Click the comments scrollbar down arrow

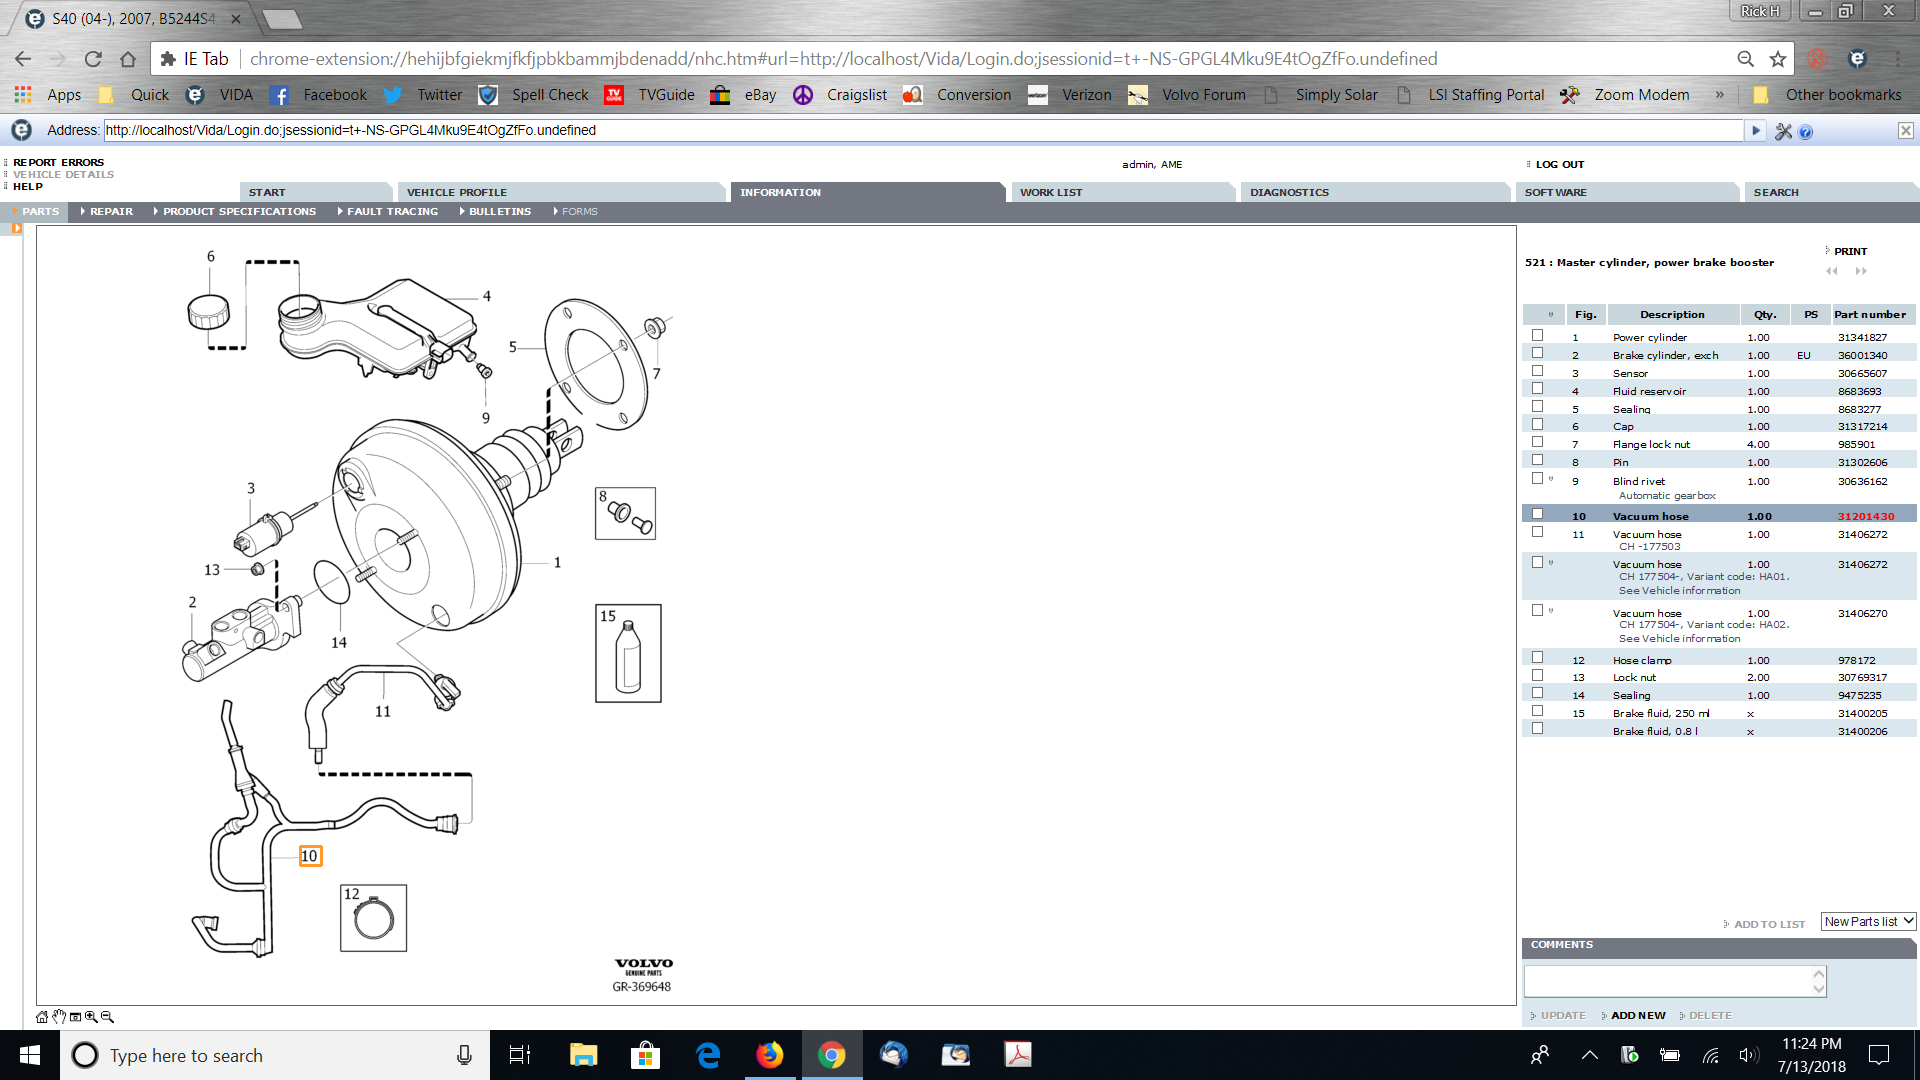click(1819, 989)
